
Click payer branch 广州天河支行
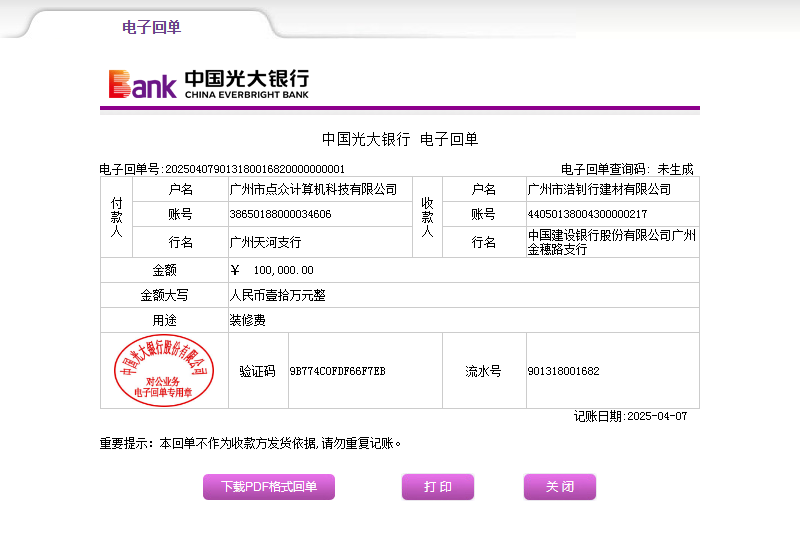(265, 242)
